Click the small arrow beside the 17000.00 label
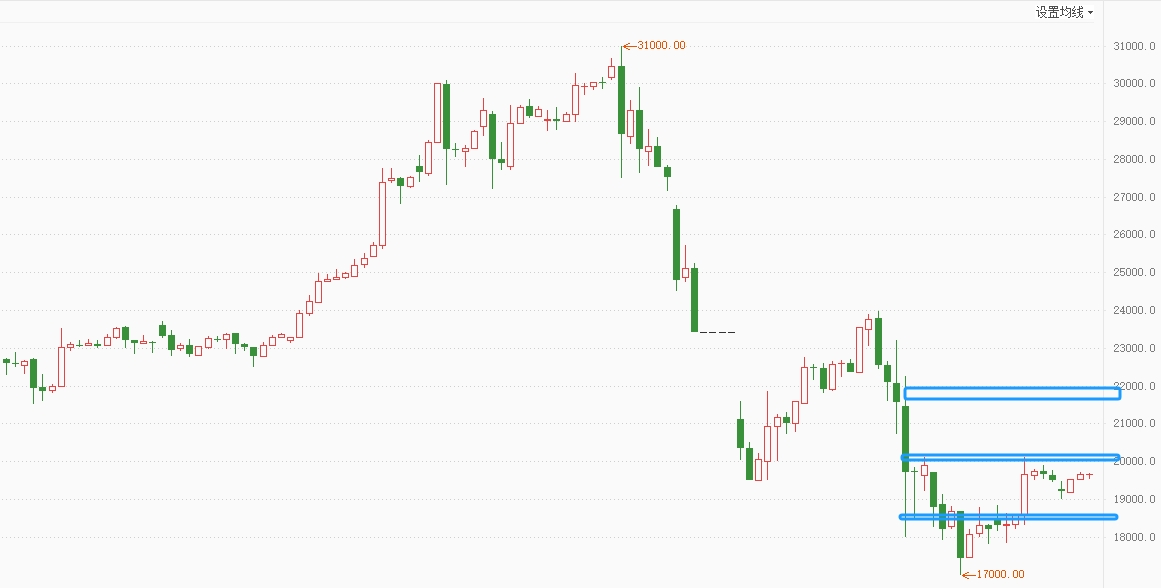This screenshot has width=1161, height=588. pos(967,574)
